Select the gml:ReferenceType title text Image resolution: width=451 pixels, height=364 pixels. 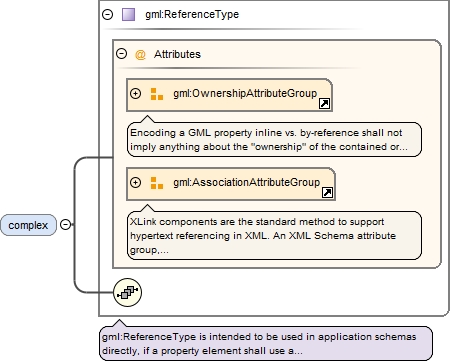click(x=192, y=14)
